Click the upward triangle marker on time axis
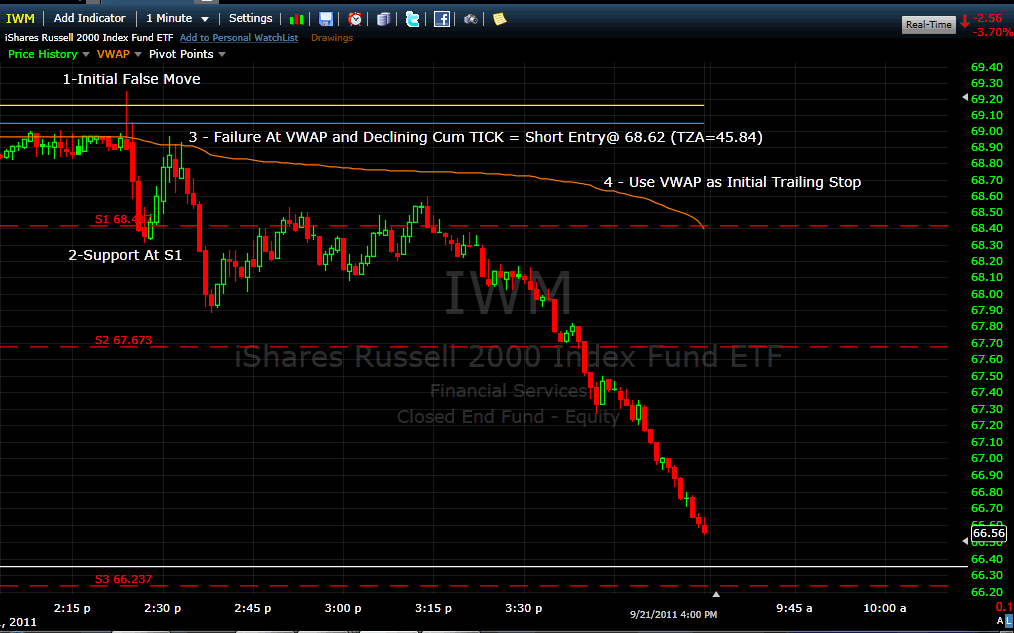Image resolution: width=1014 pixels, height=633 pixels. tap(716, 594)
